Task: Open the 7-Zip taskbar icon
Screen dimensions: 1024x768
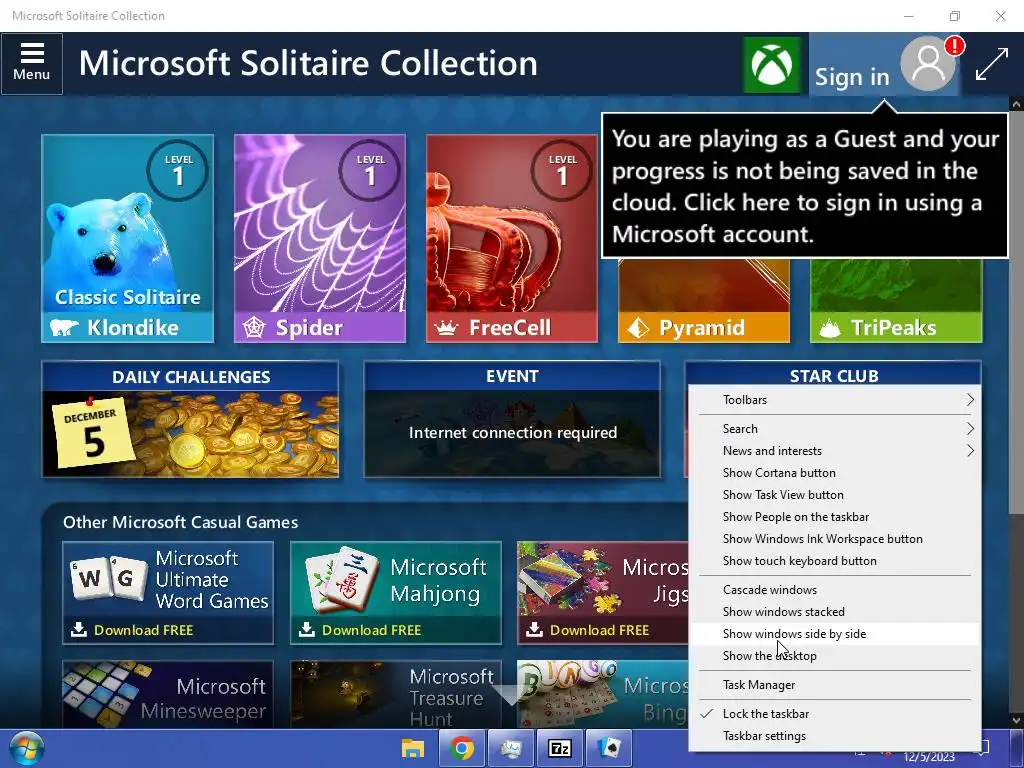Action: click(560, 748)
